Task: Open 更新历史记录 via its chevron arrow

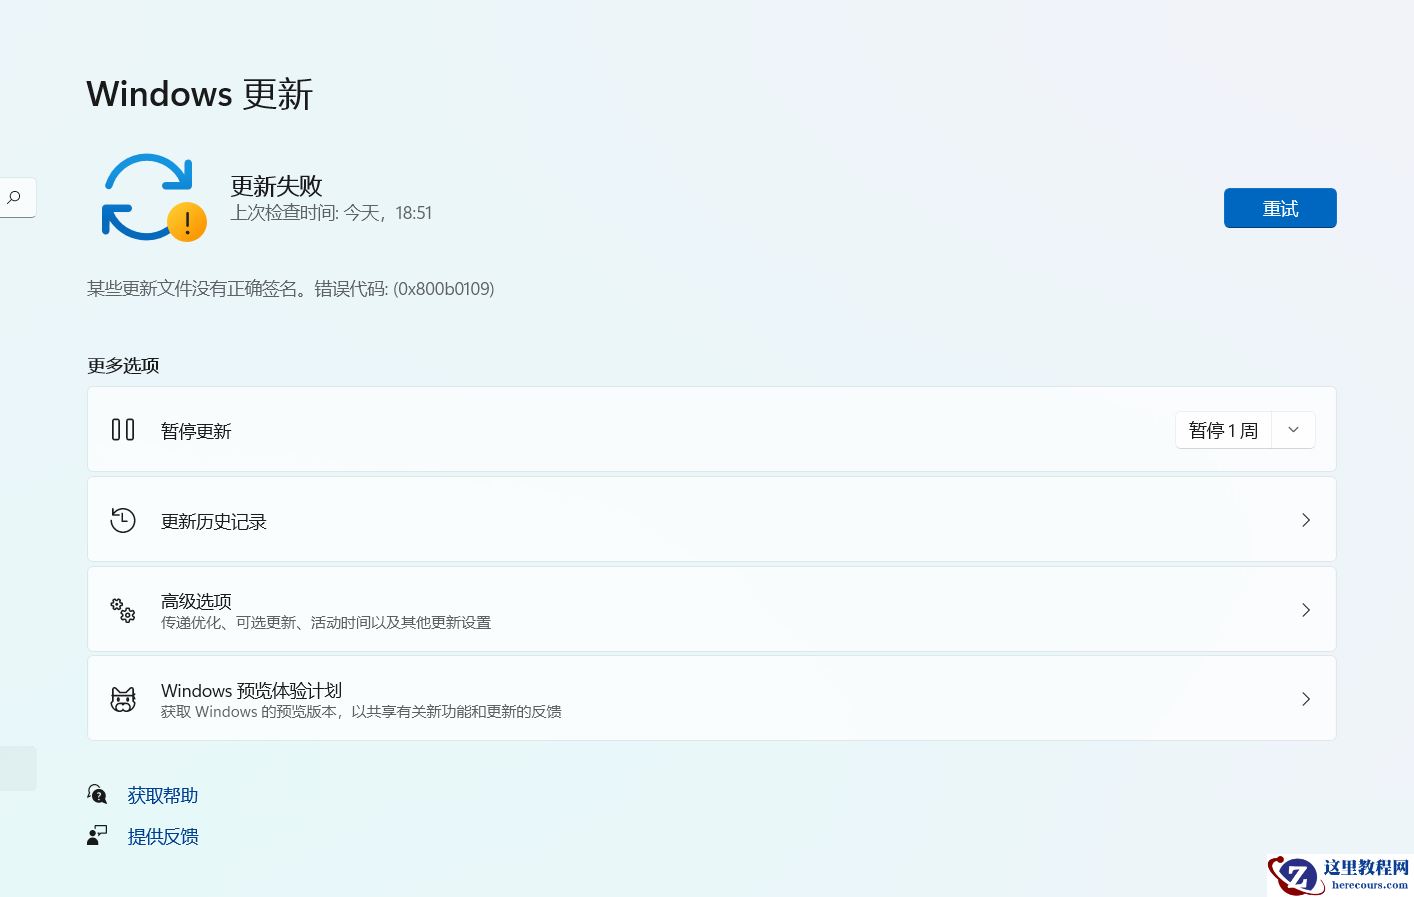Action: (x=1306, y=520)
